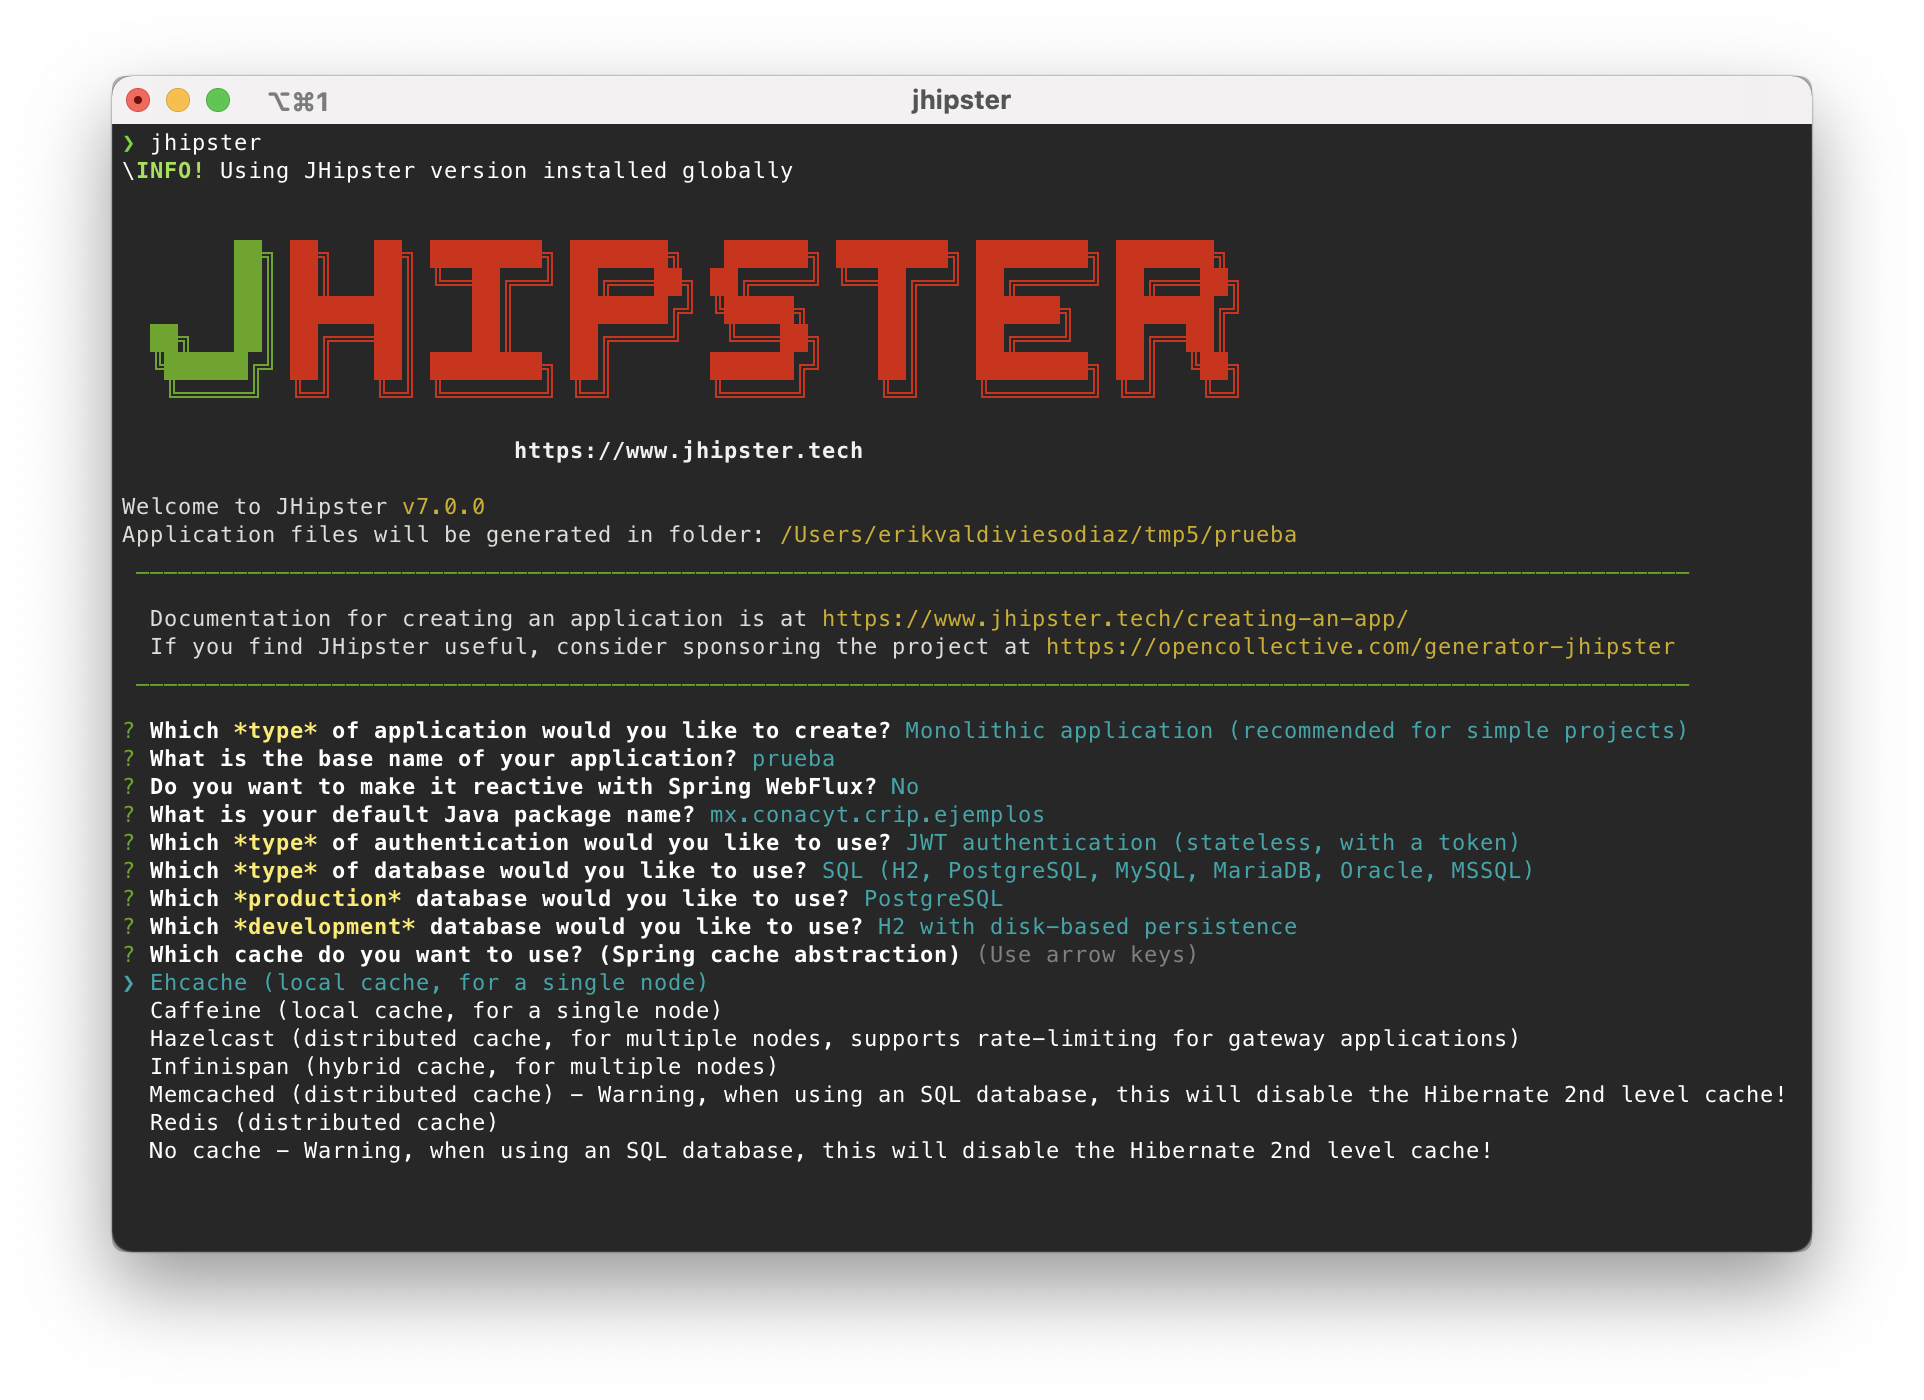This screenshot has width=1924, height=1400.
Task: Click the Monolithic application answer text
Action: point(1296,731)
